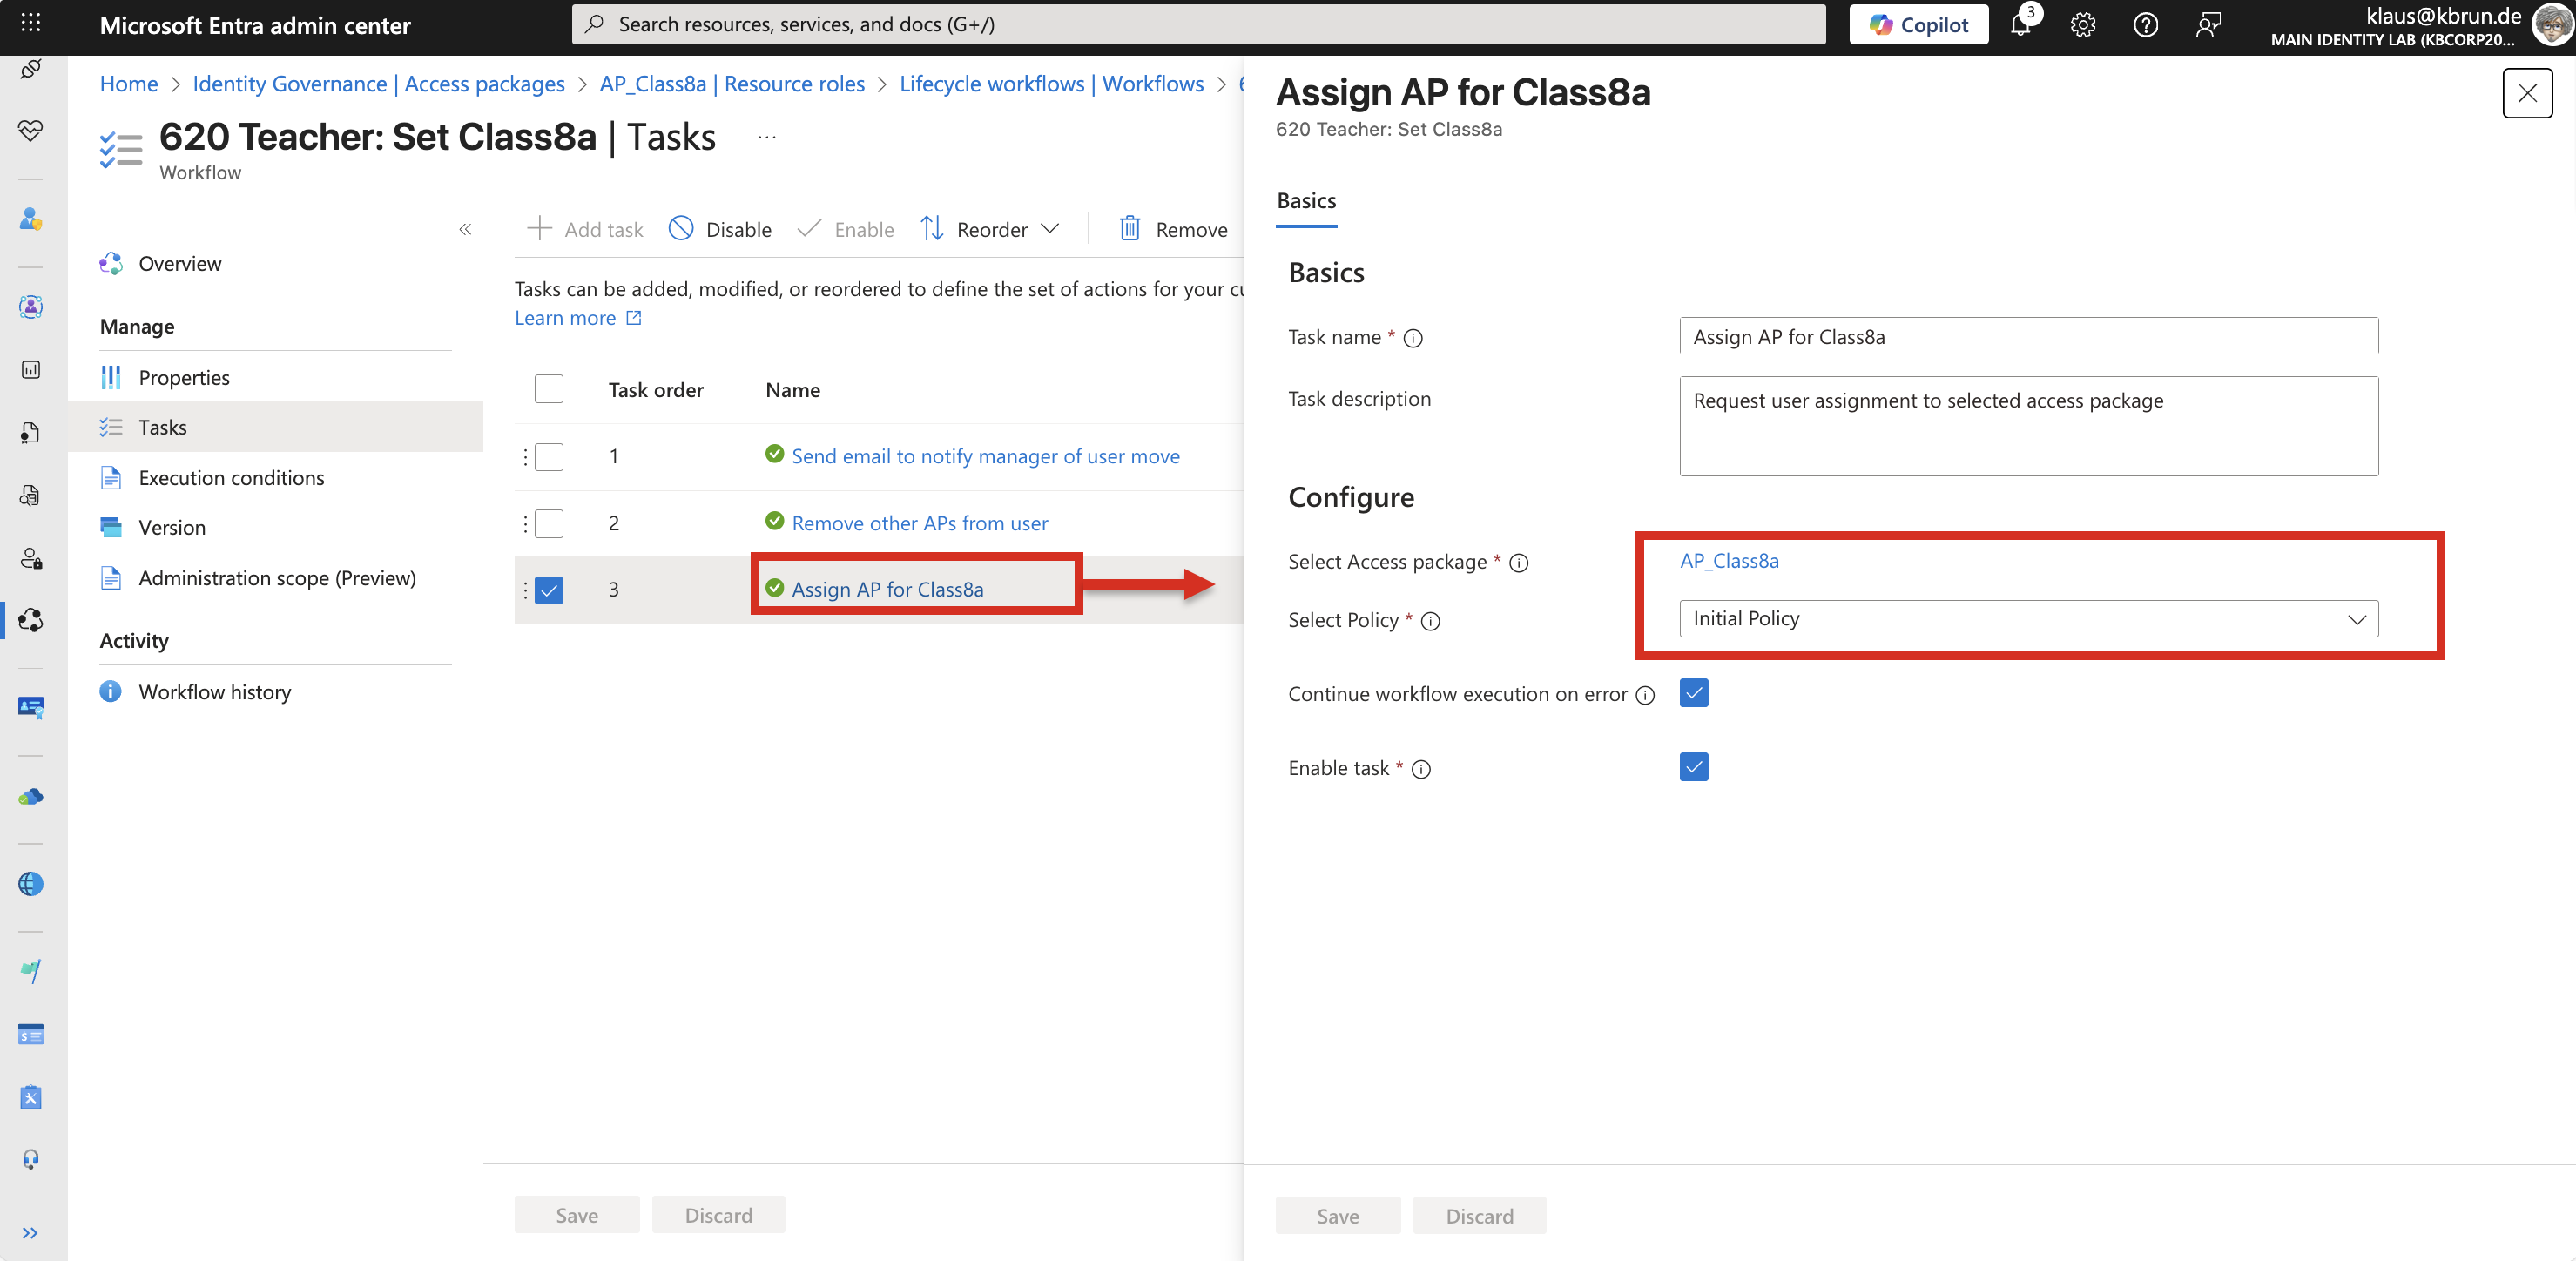2576x1261 pixels.
Task: Go to Workflow history
Action: click(x=214, y=692)
